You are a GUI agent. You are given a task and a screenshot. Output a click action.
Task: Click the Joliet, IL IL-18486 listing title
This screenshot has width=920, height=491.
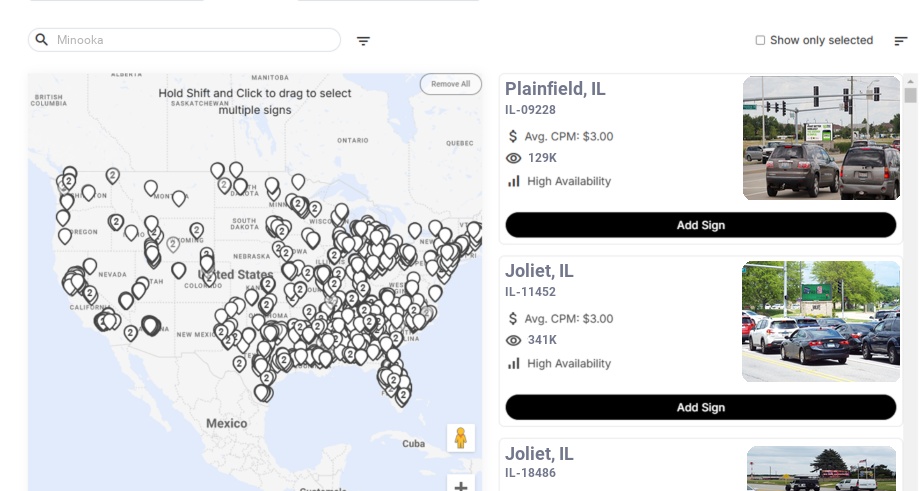point(539,454)
